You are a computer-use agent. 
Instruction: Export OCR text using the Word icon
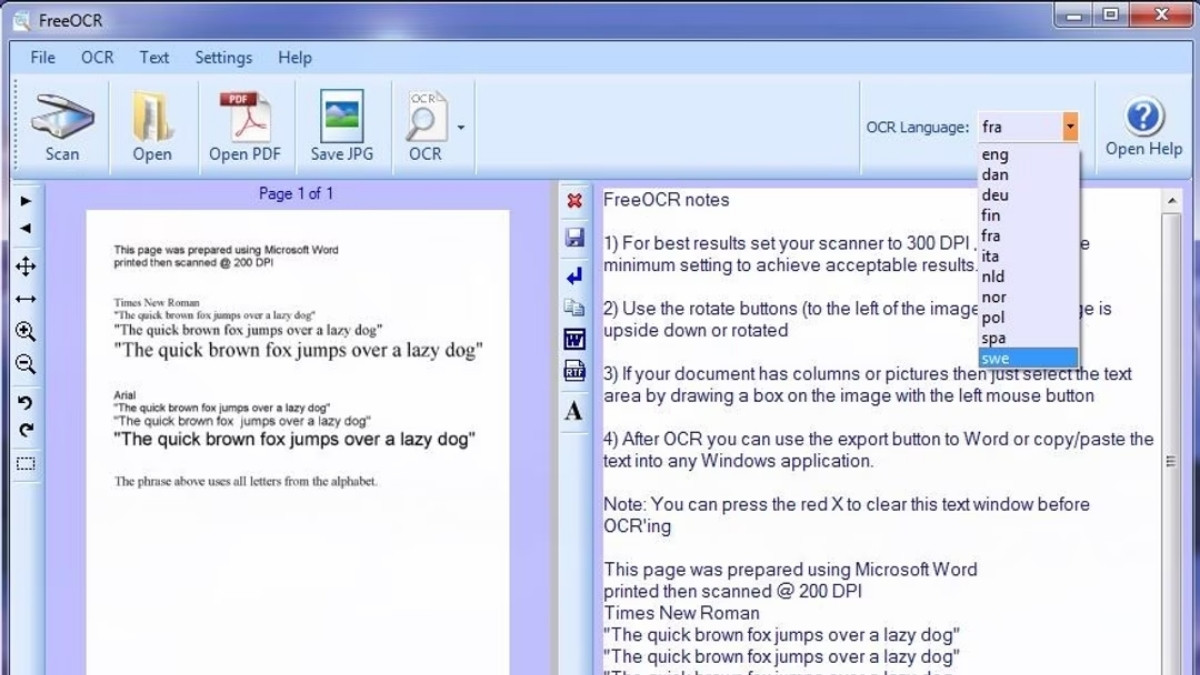pyautogui.click(x=574, y=339)
